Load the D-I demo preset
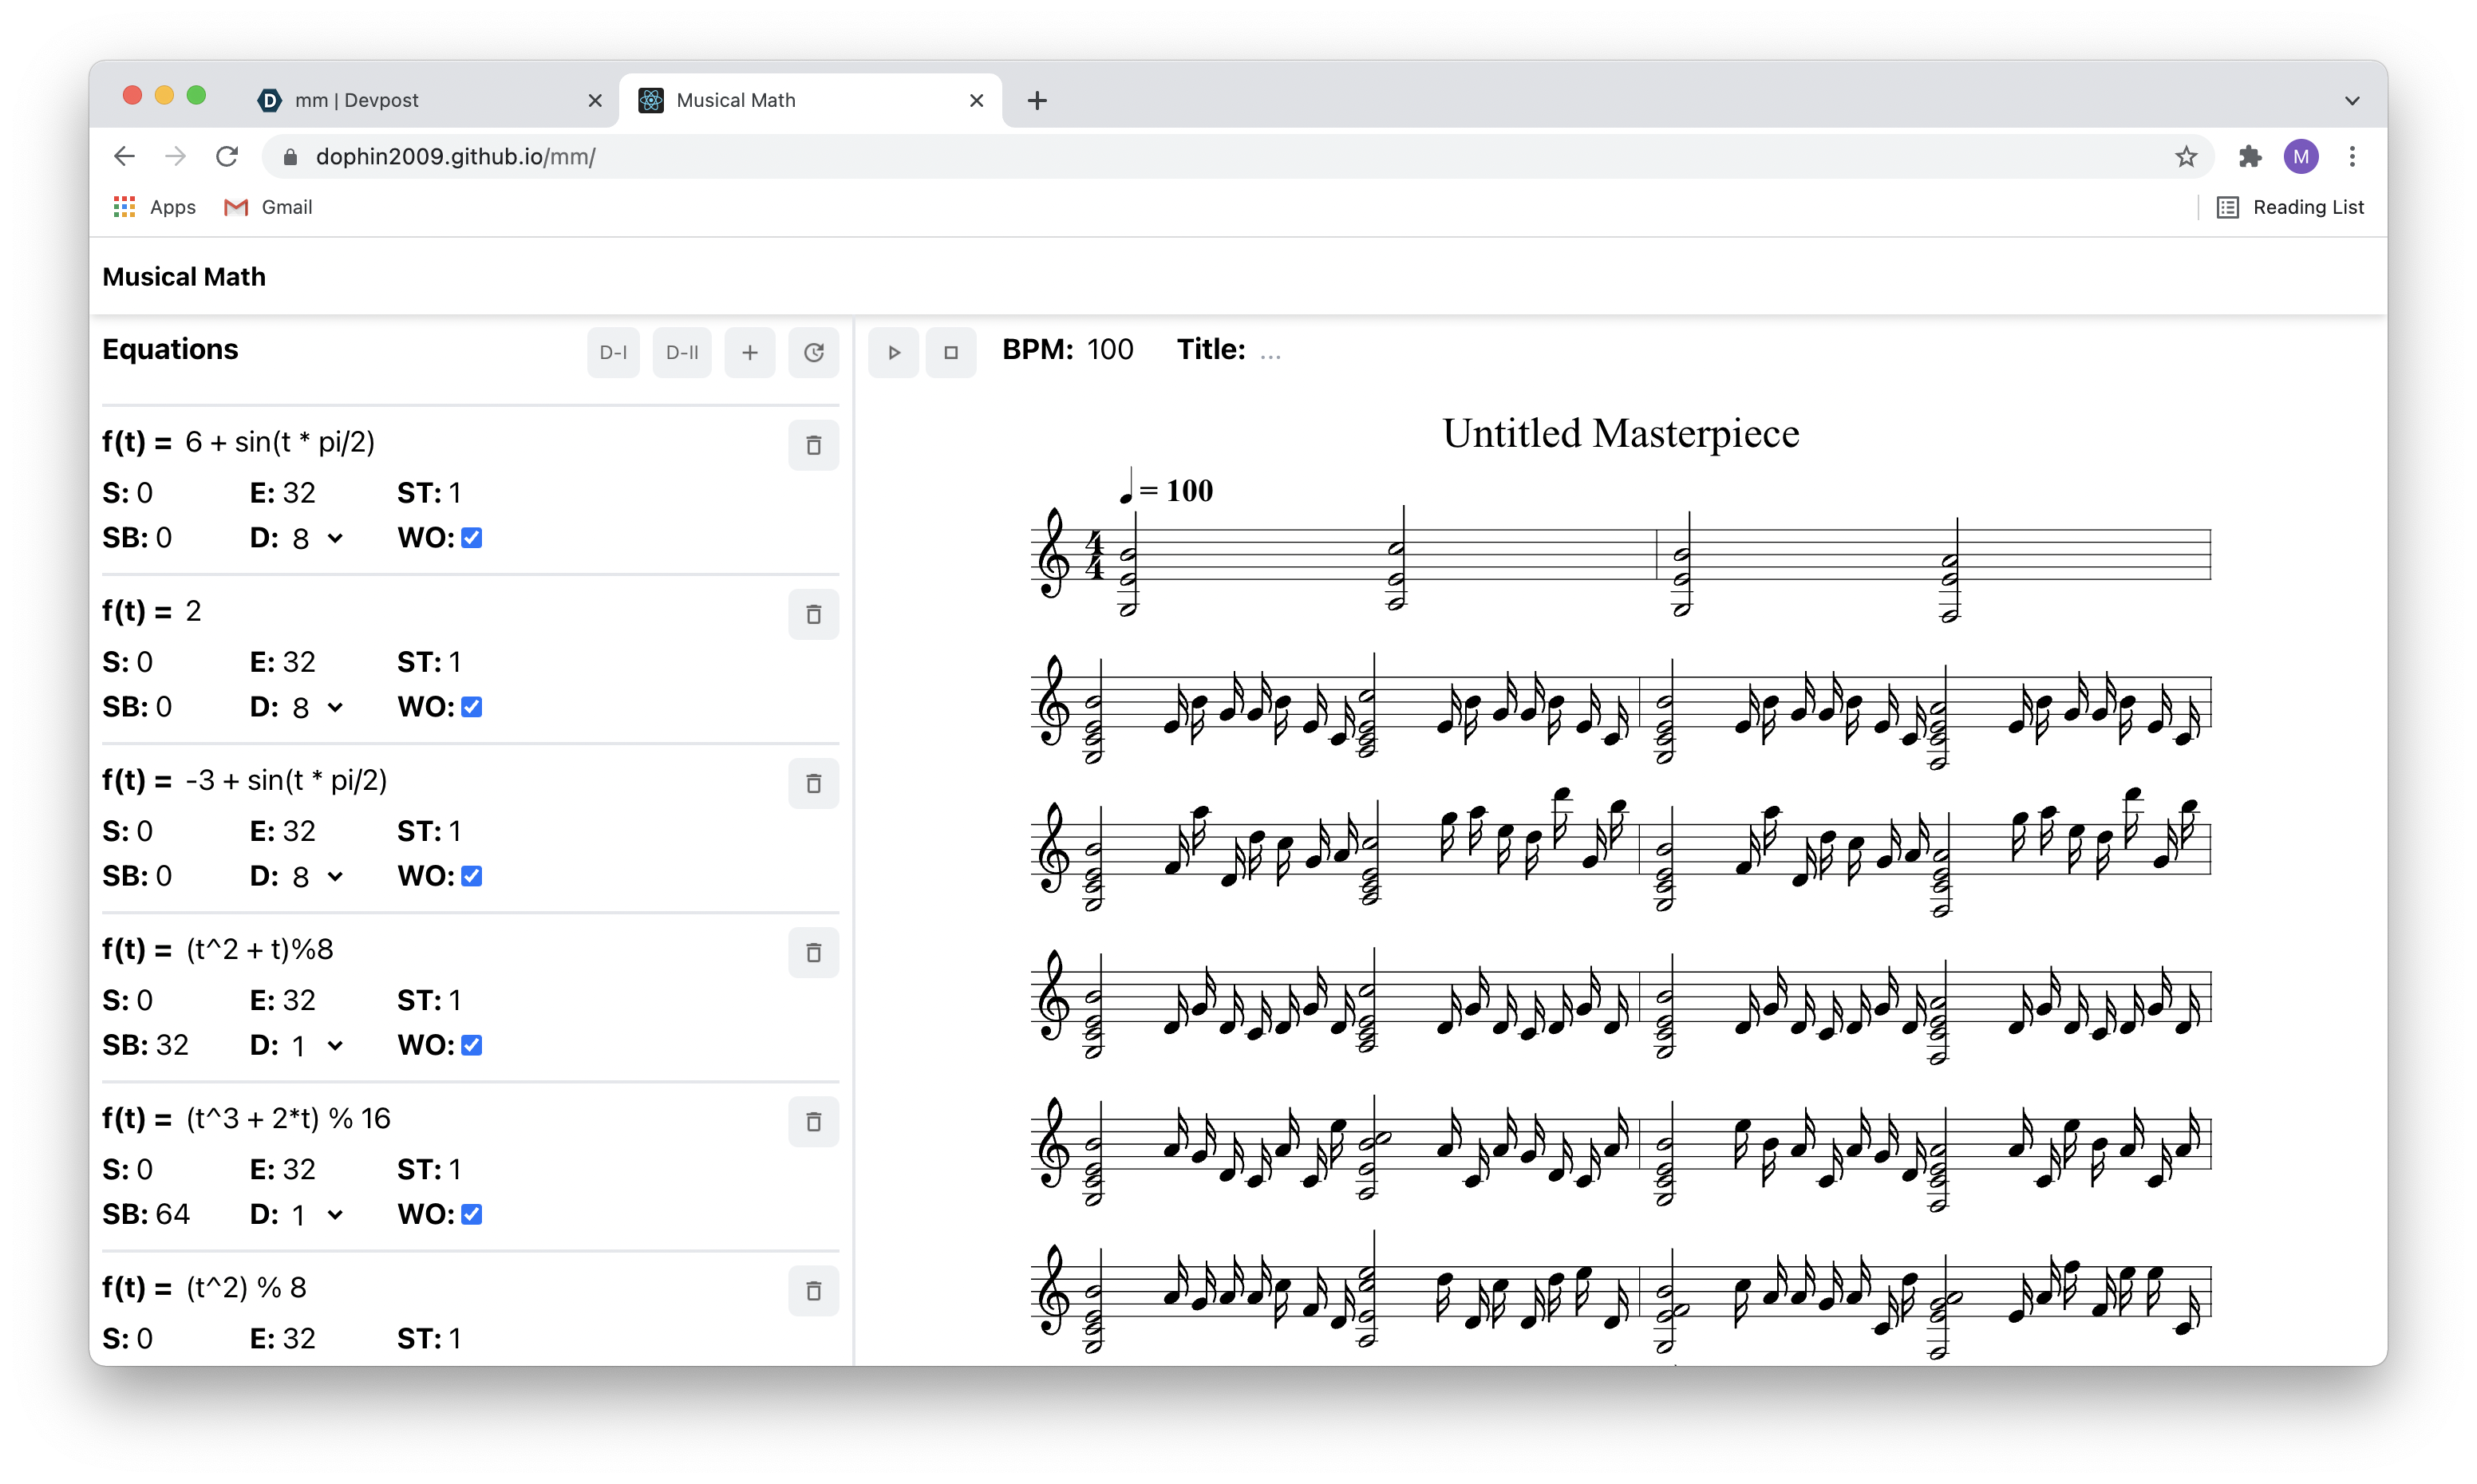 coord(613,352)
